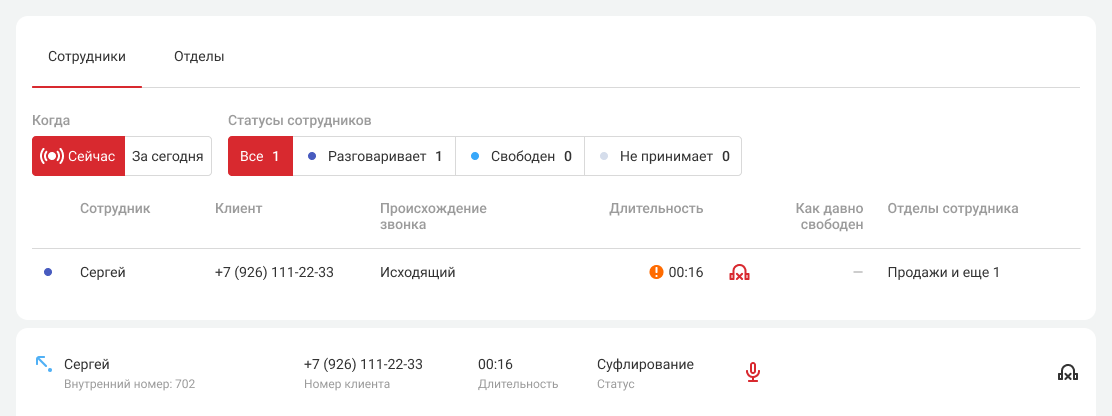Click the Как давно свободен column header
This screenshot has height=416, width=1112.
[829, 216]
